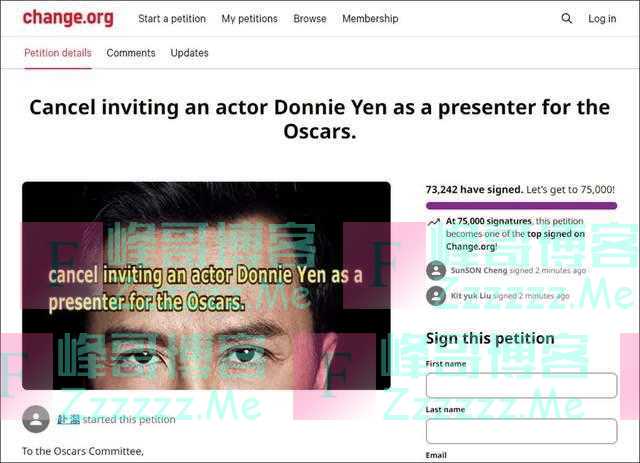The width and height of the screenshot is (640, 463).
Task: Open the Membership page
Action: (x=370, y=19)
